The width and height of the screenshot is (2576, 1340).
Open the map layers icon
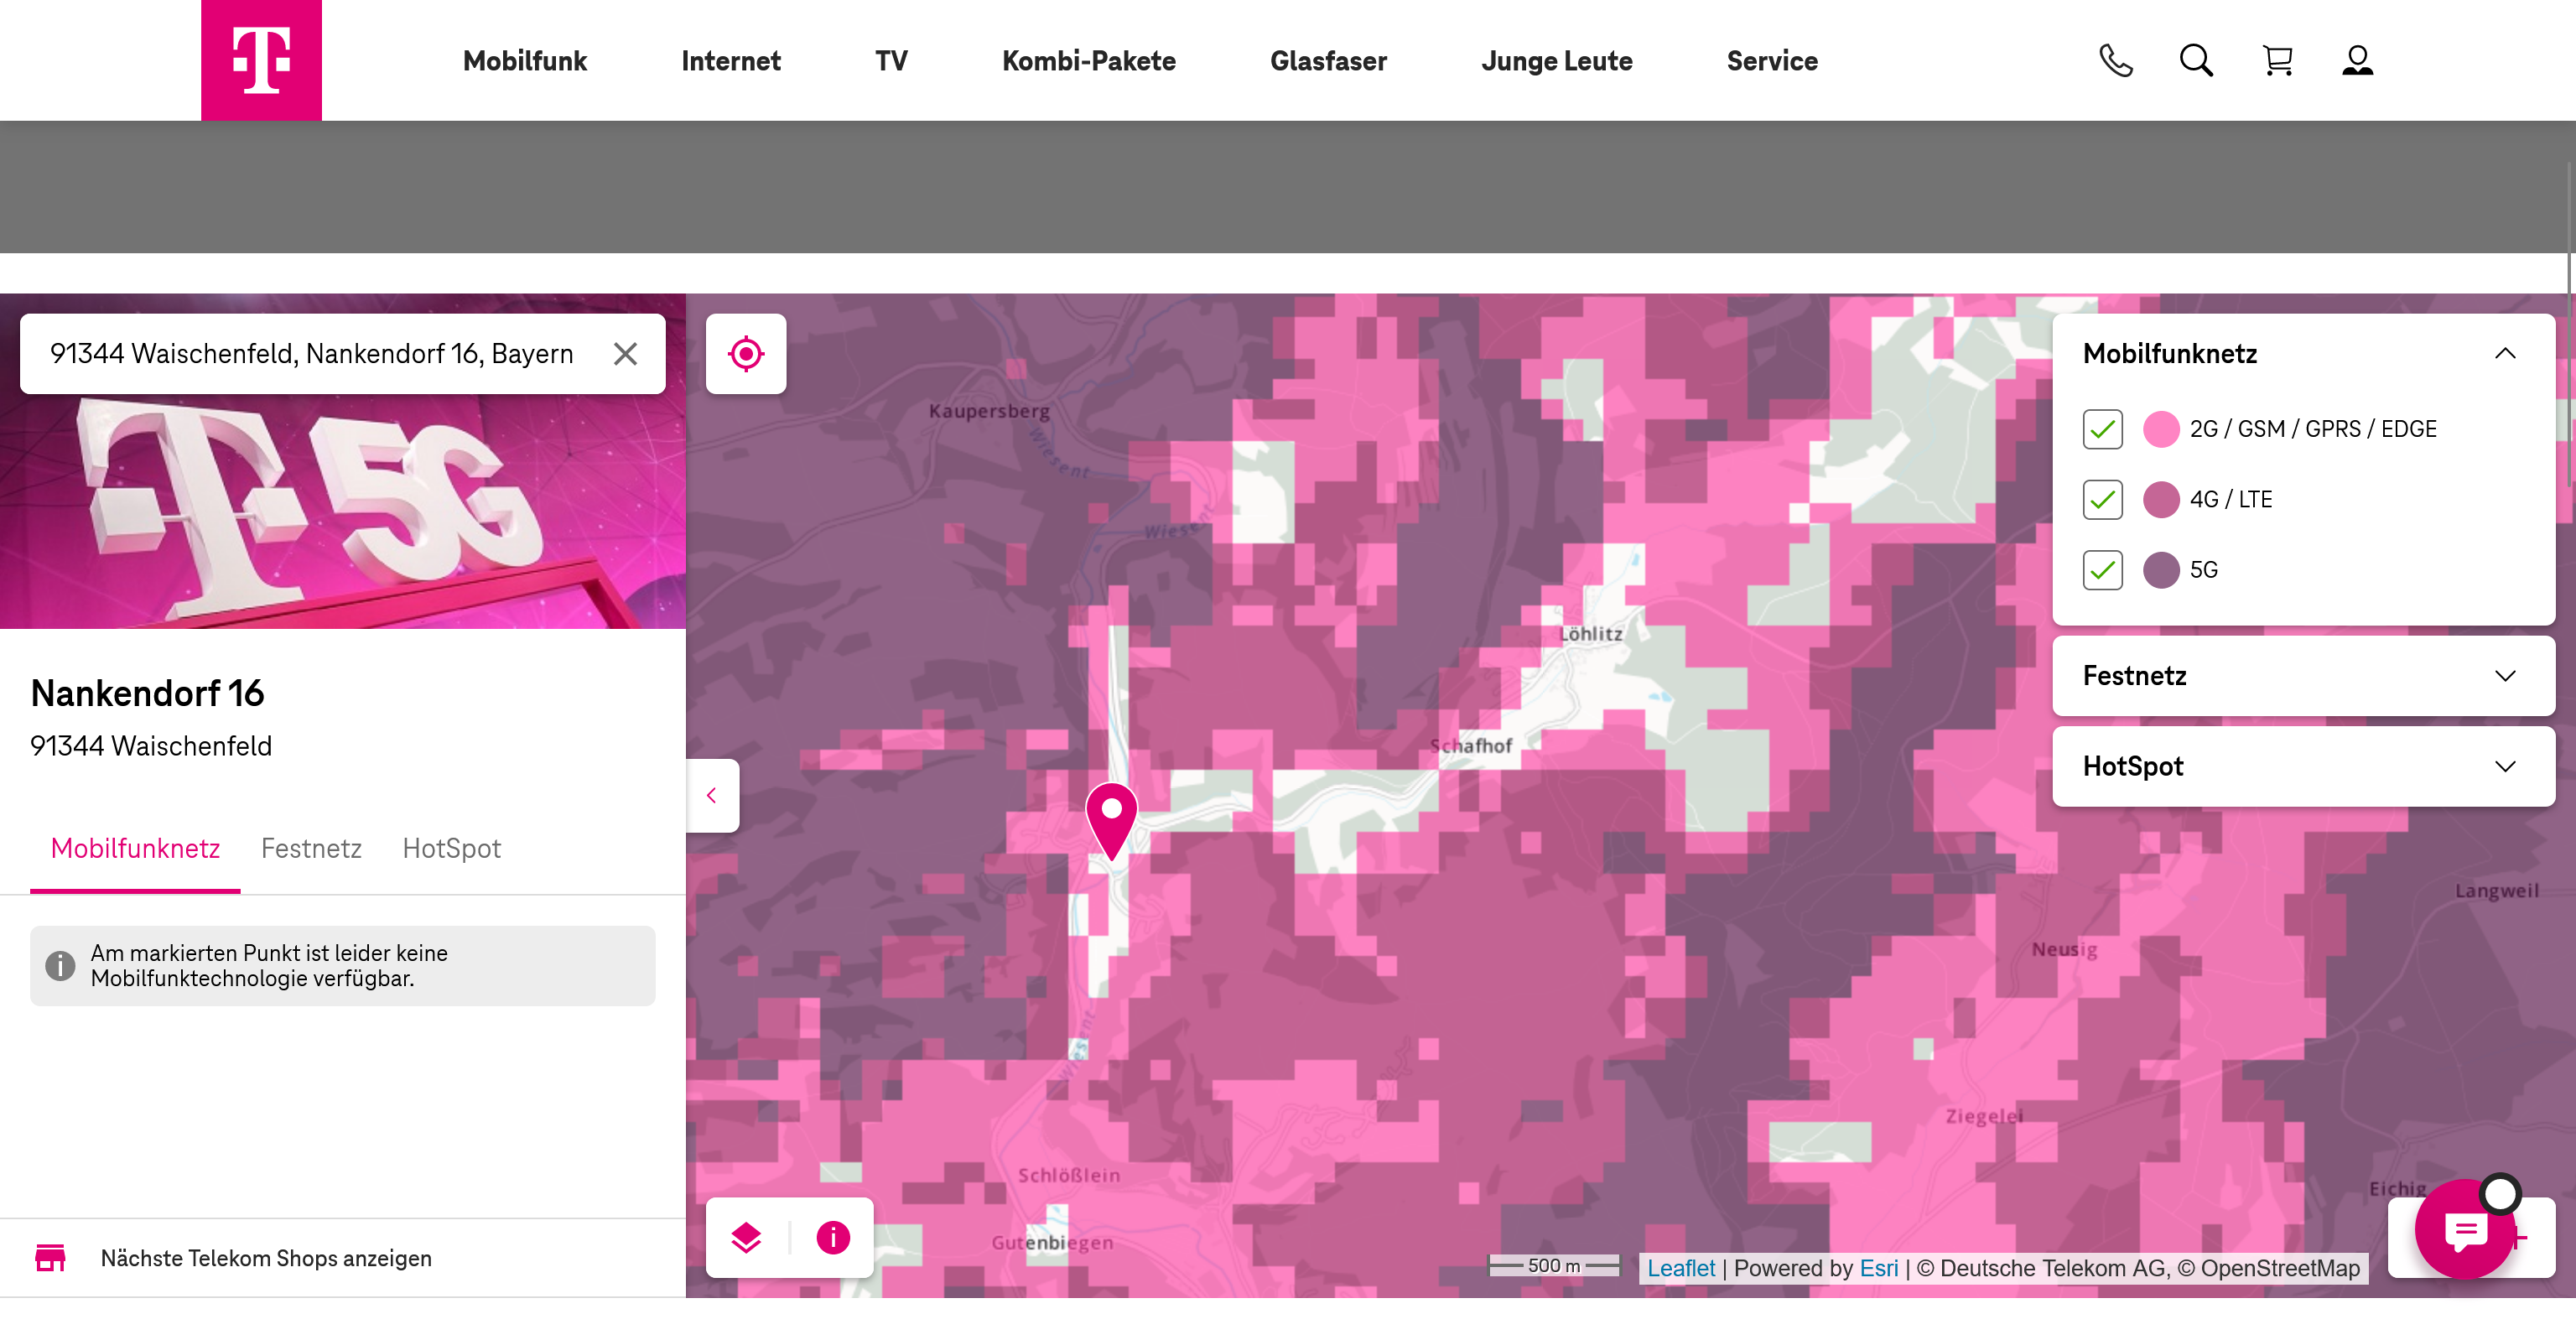tap(746, 1238)
